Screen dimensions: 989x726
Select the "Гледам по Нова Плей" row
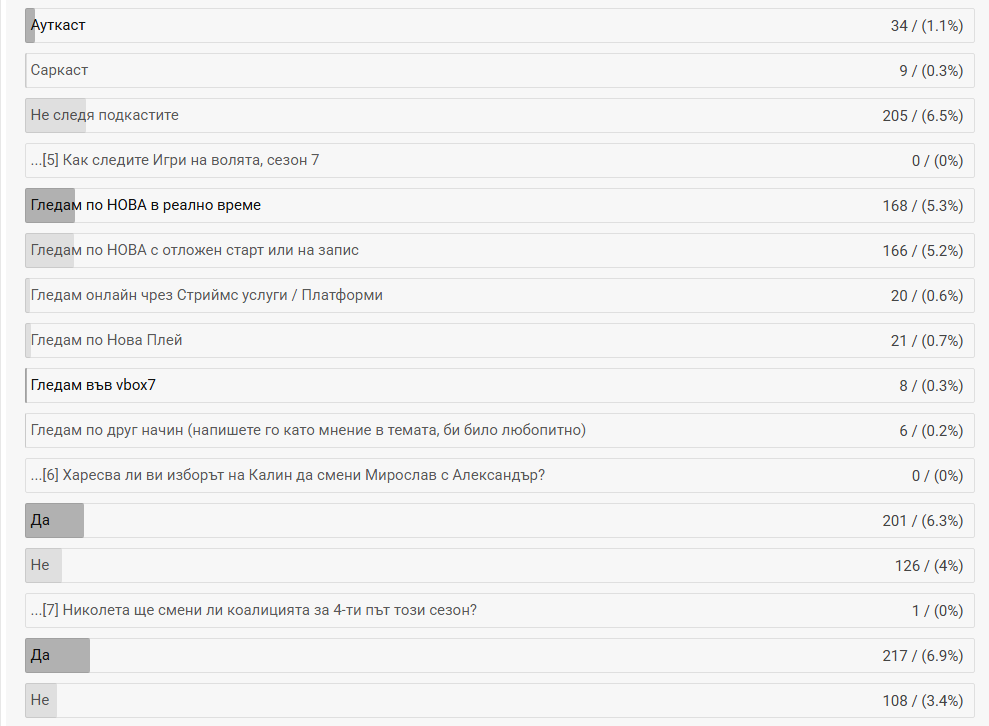107,340
